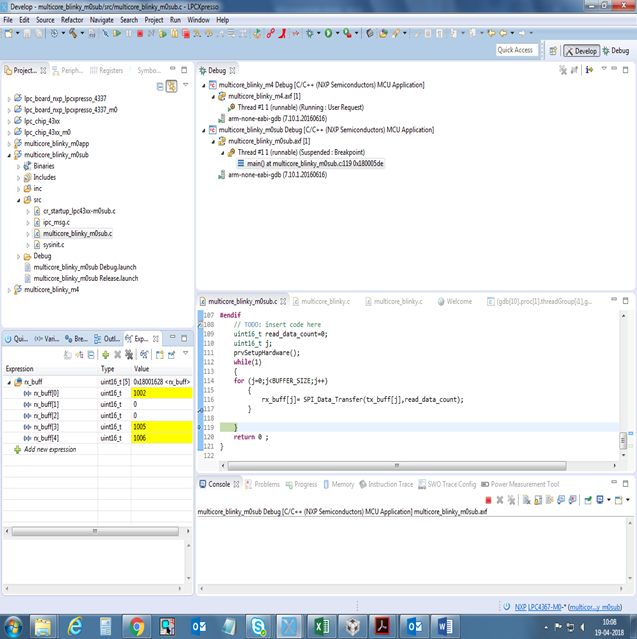Click the Resume all debug sessions icon
Image resolution: width=637 pixels, height=639 pixels.
[163, 34]
